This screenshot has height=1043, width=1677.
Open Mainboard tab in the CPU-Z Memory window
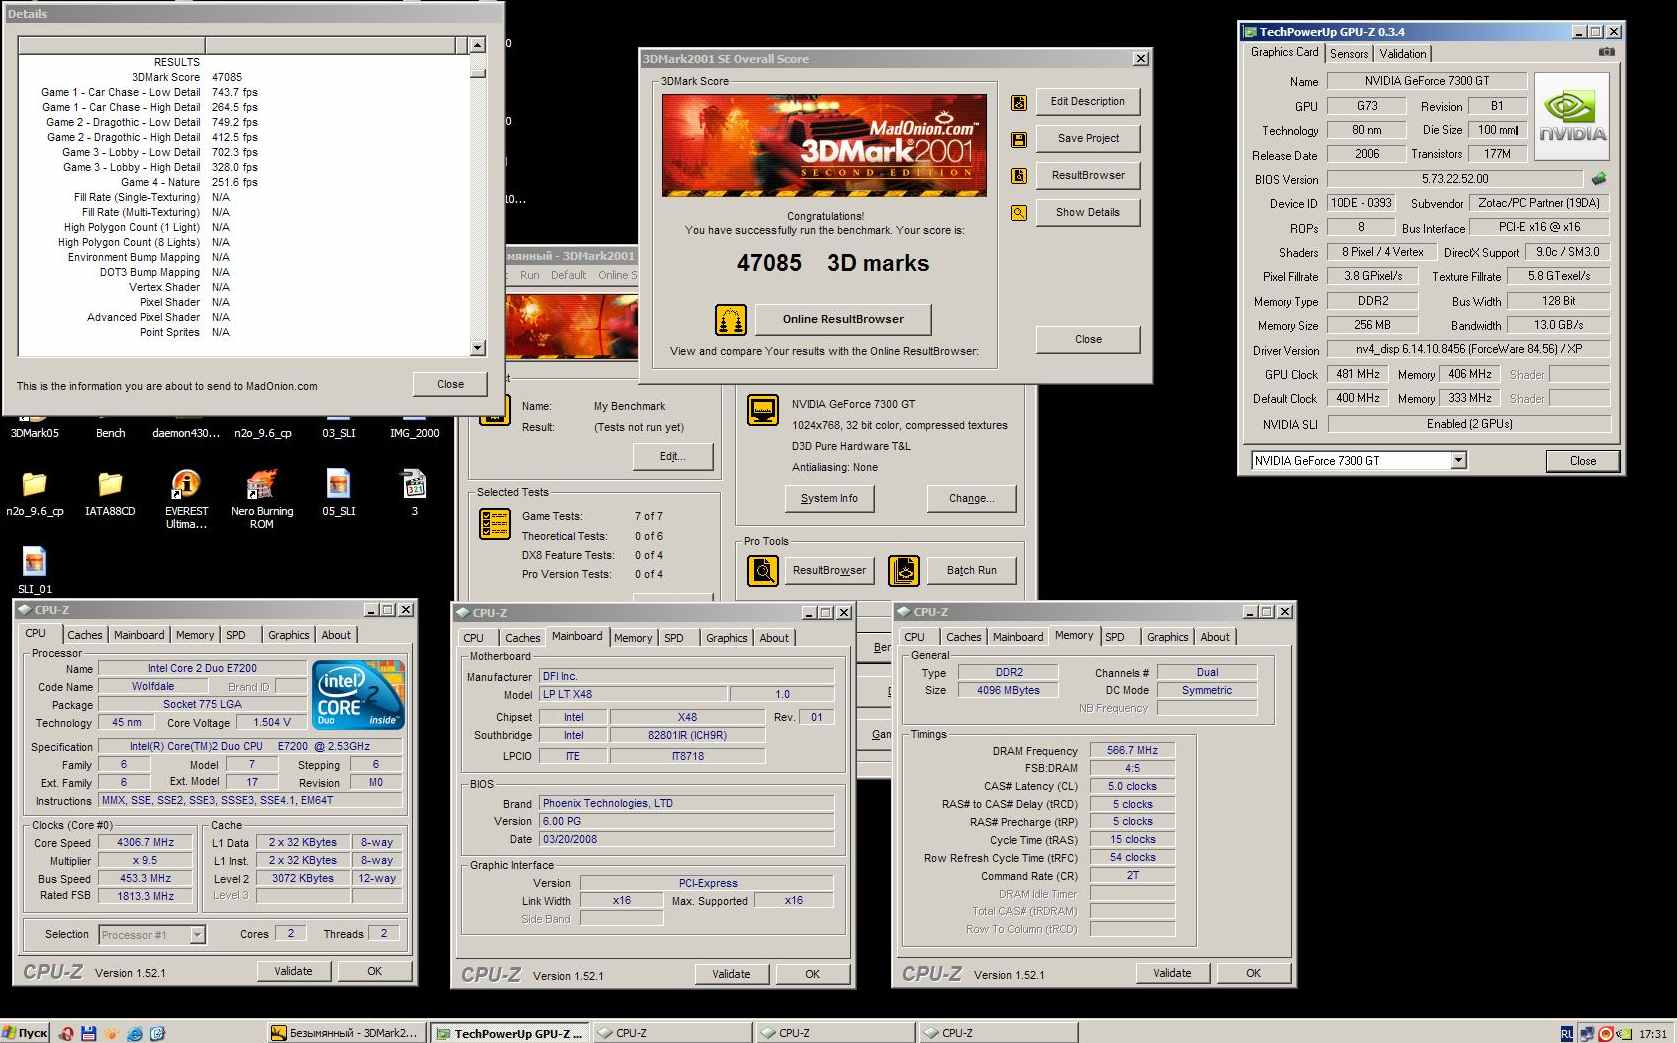[1018, 637]
